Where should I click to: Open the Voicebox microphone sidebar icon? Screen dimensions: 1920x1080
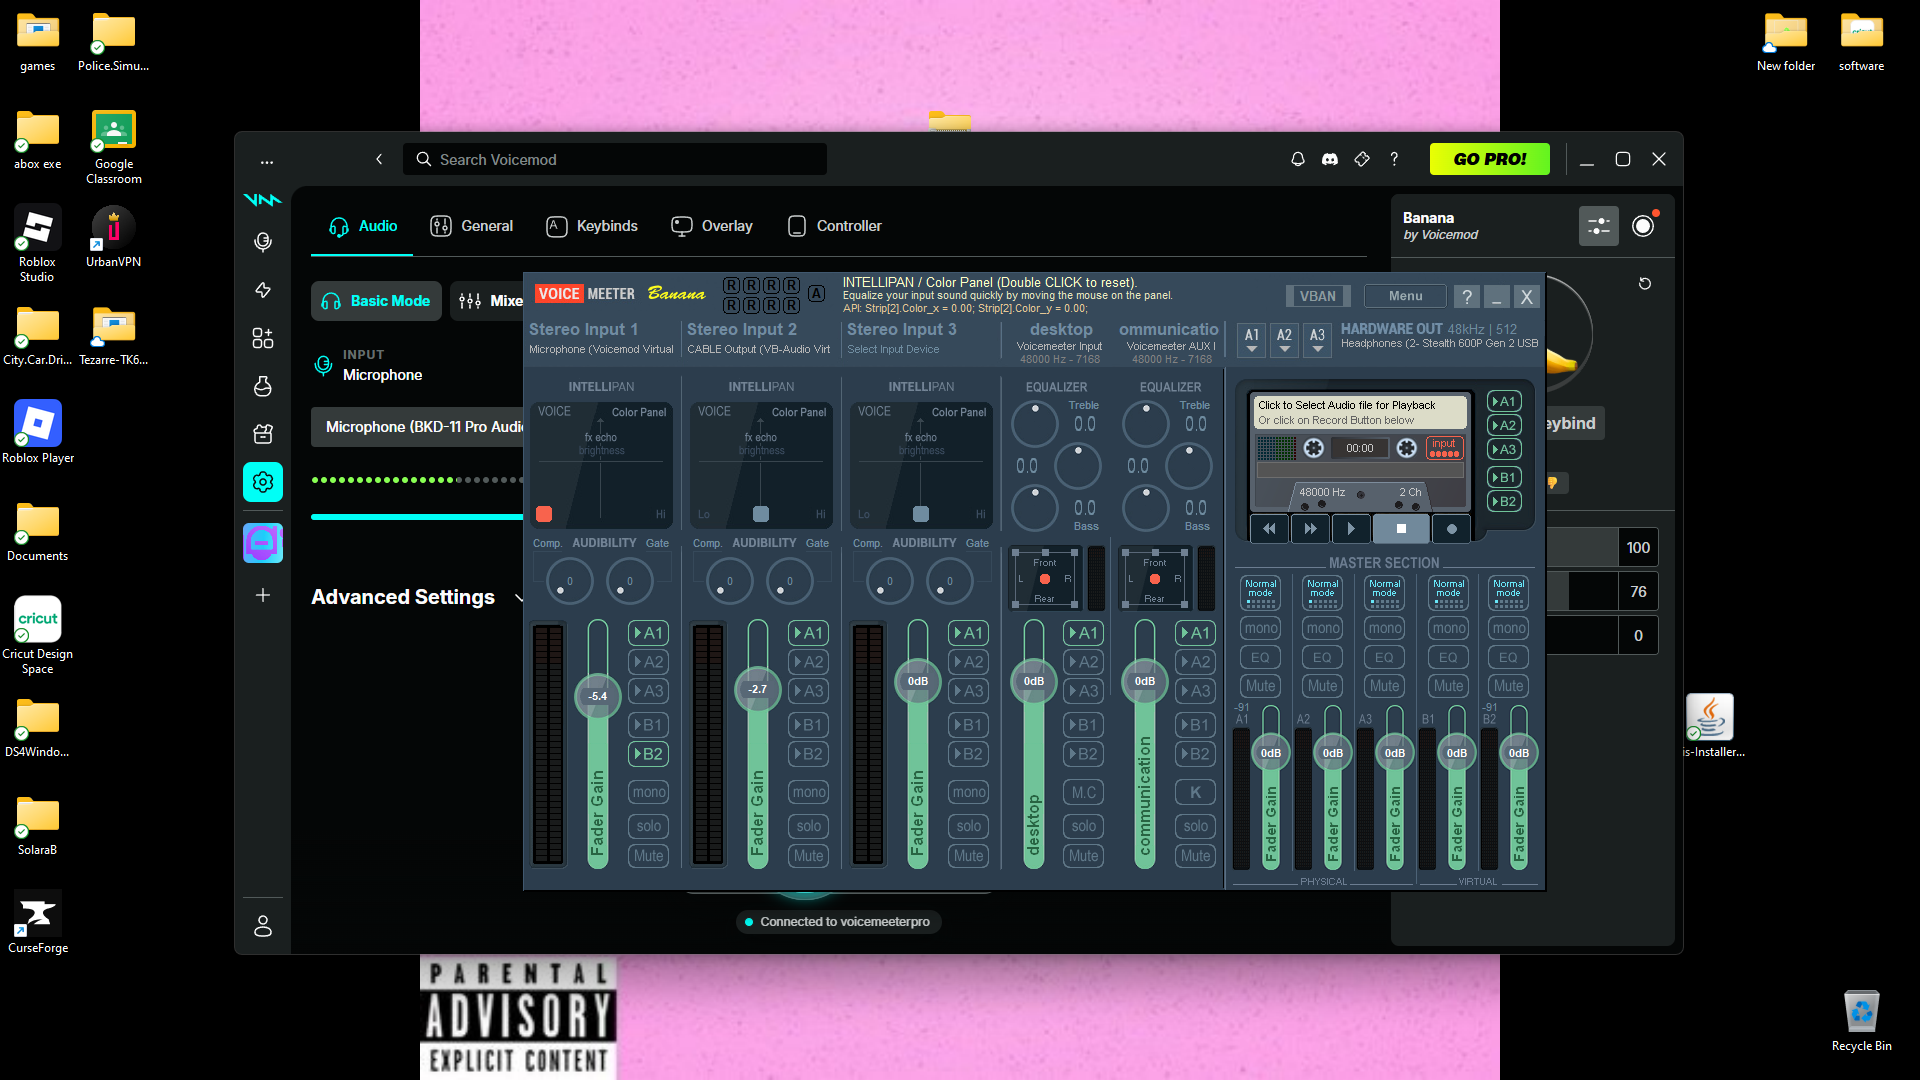(263, 241)
